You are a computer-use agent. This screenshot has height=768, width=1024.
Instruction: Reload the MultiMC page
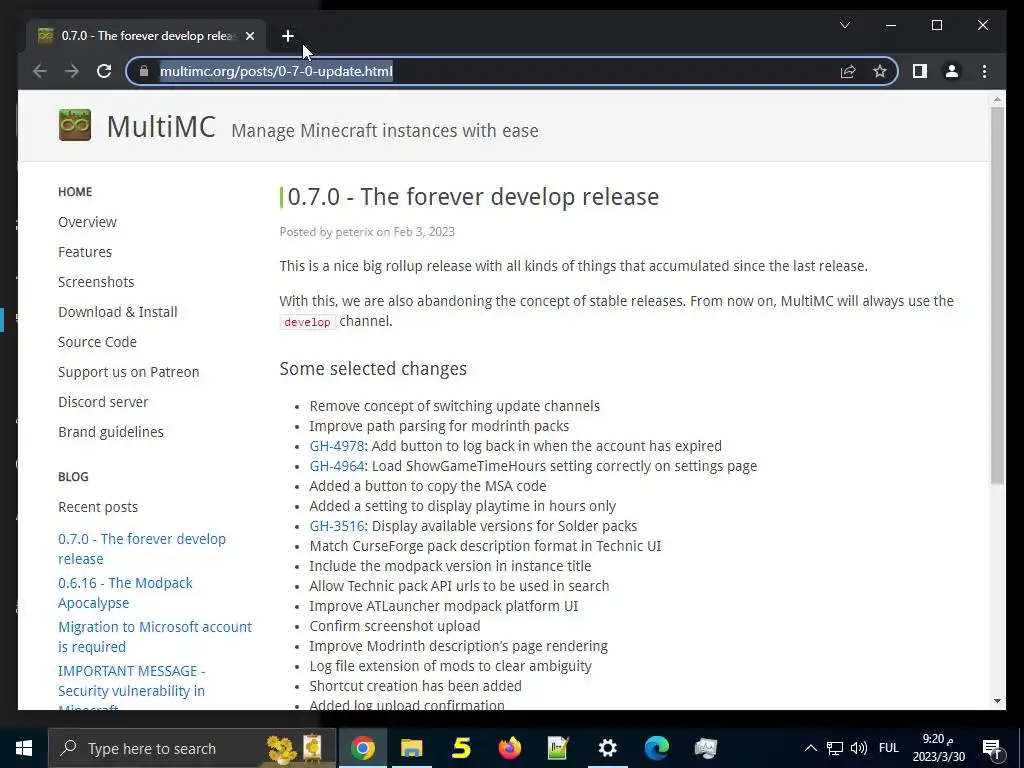(x=104, y=71)
